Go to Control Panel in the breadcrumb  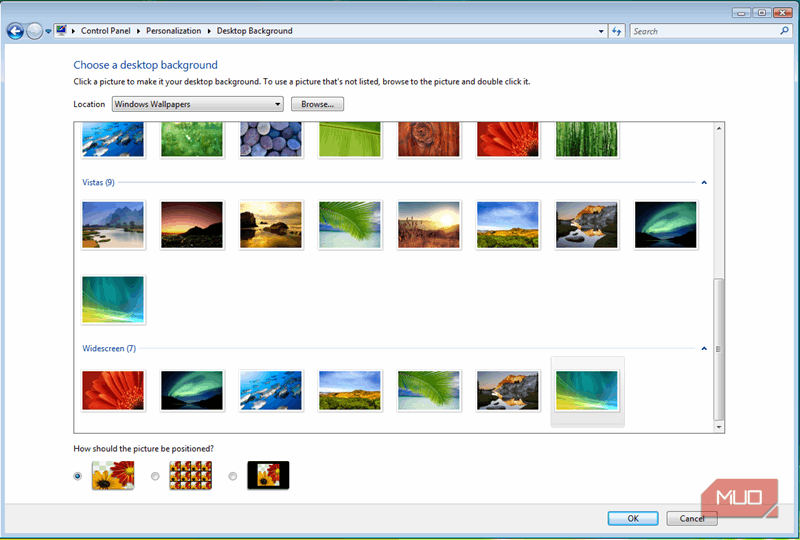[x=108, y=31]
